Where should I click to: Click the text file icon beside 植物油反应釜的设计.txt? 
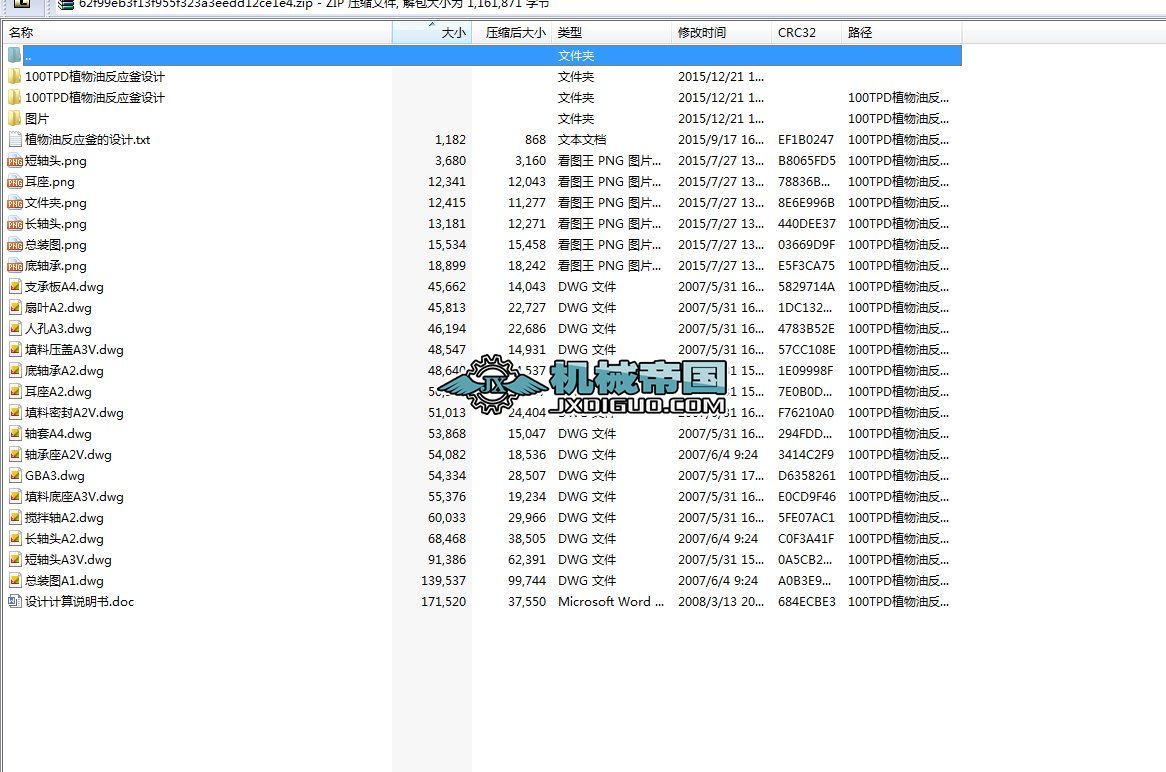pos(13,140)
